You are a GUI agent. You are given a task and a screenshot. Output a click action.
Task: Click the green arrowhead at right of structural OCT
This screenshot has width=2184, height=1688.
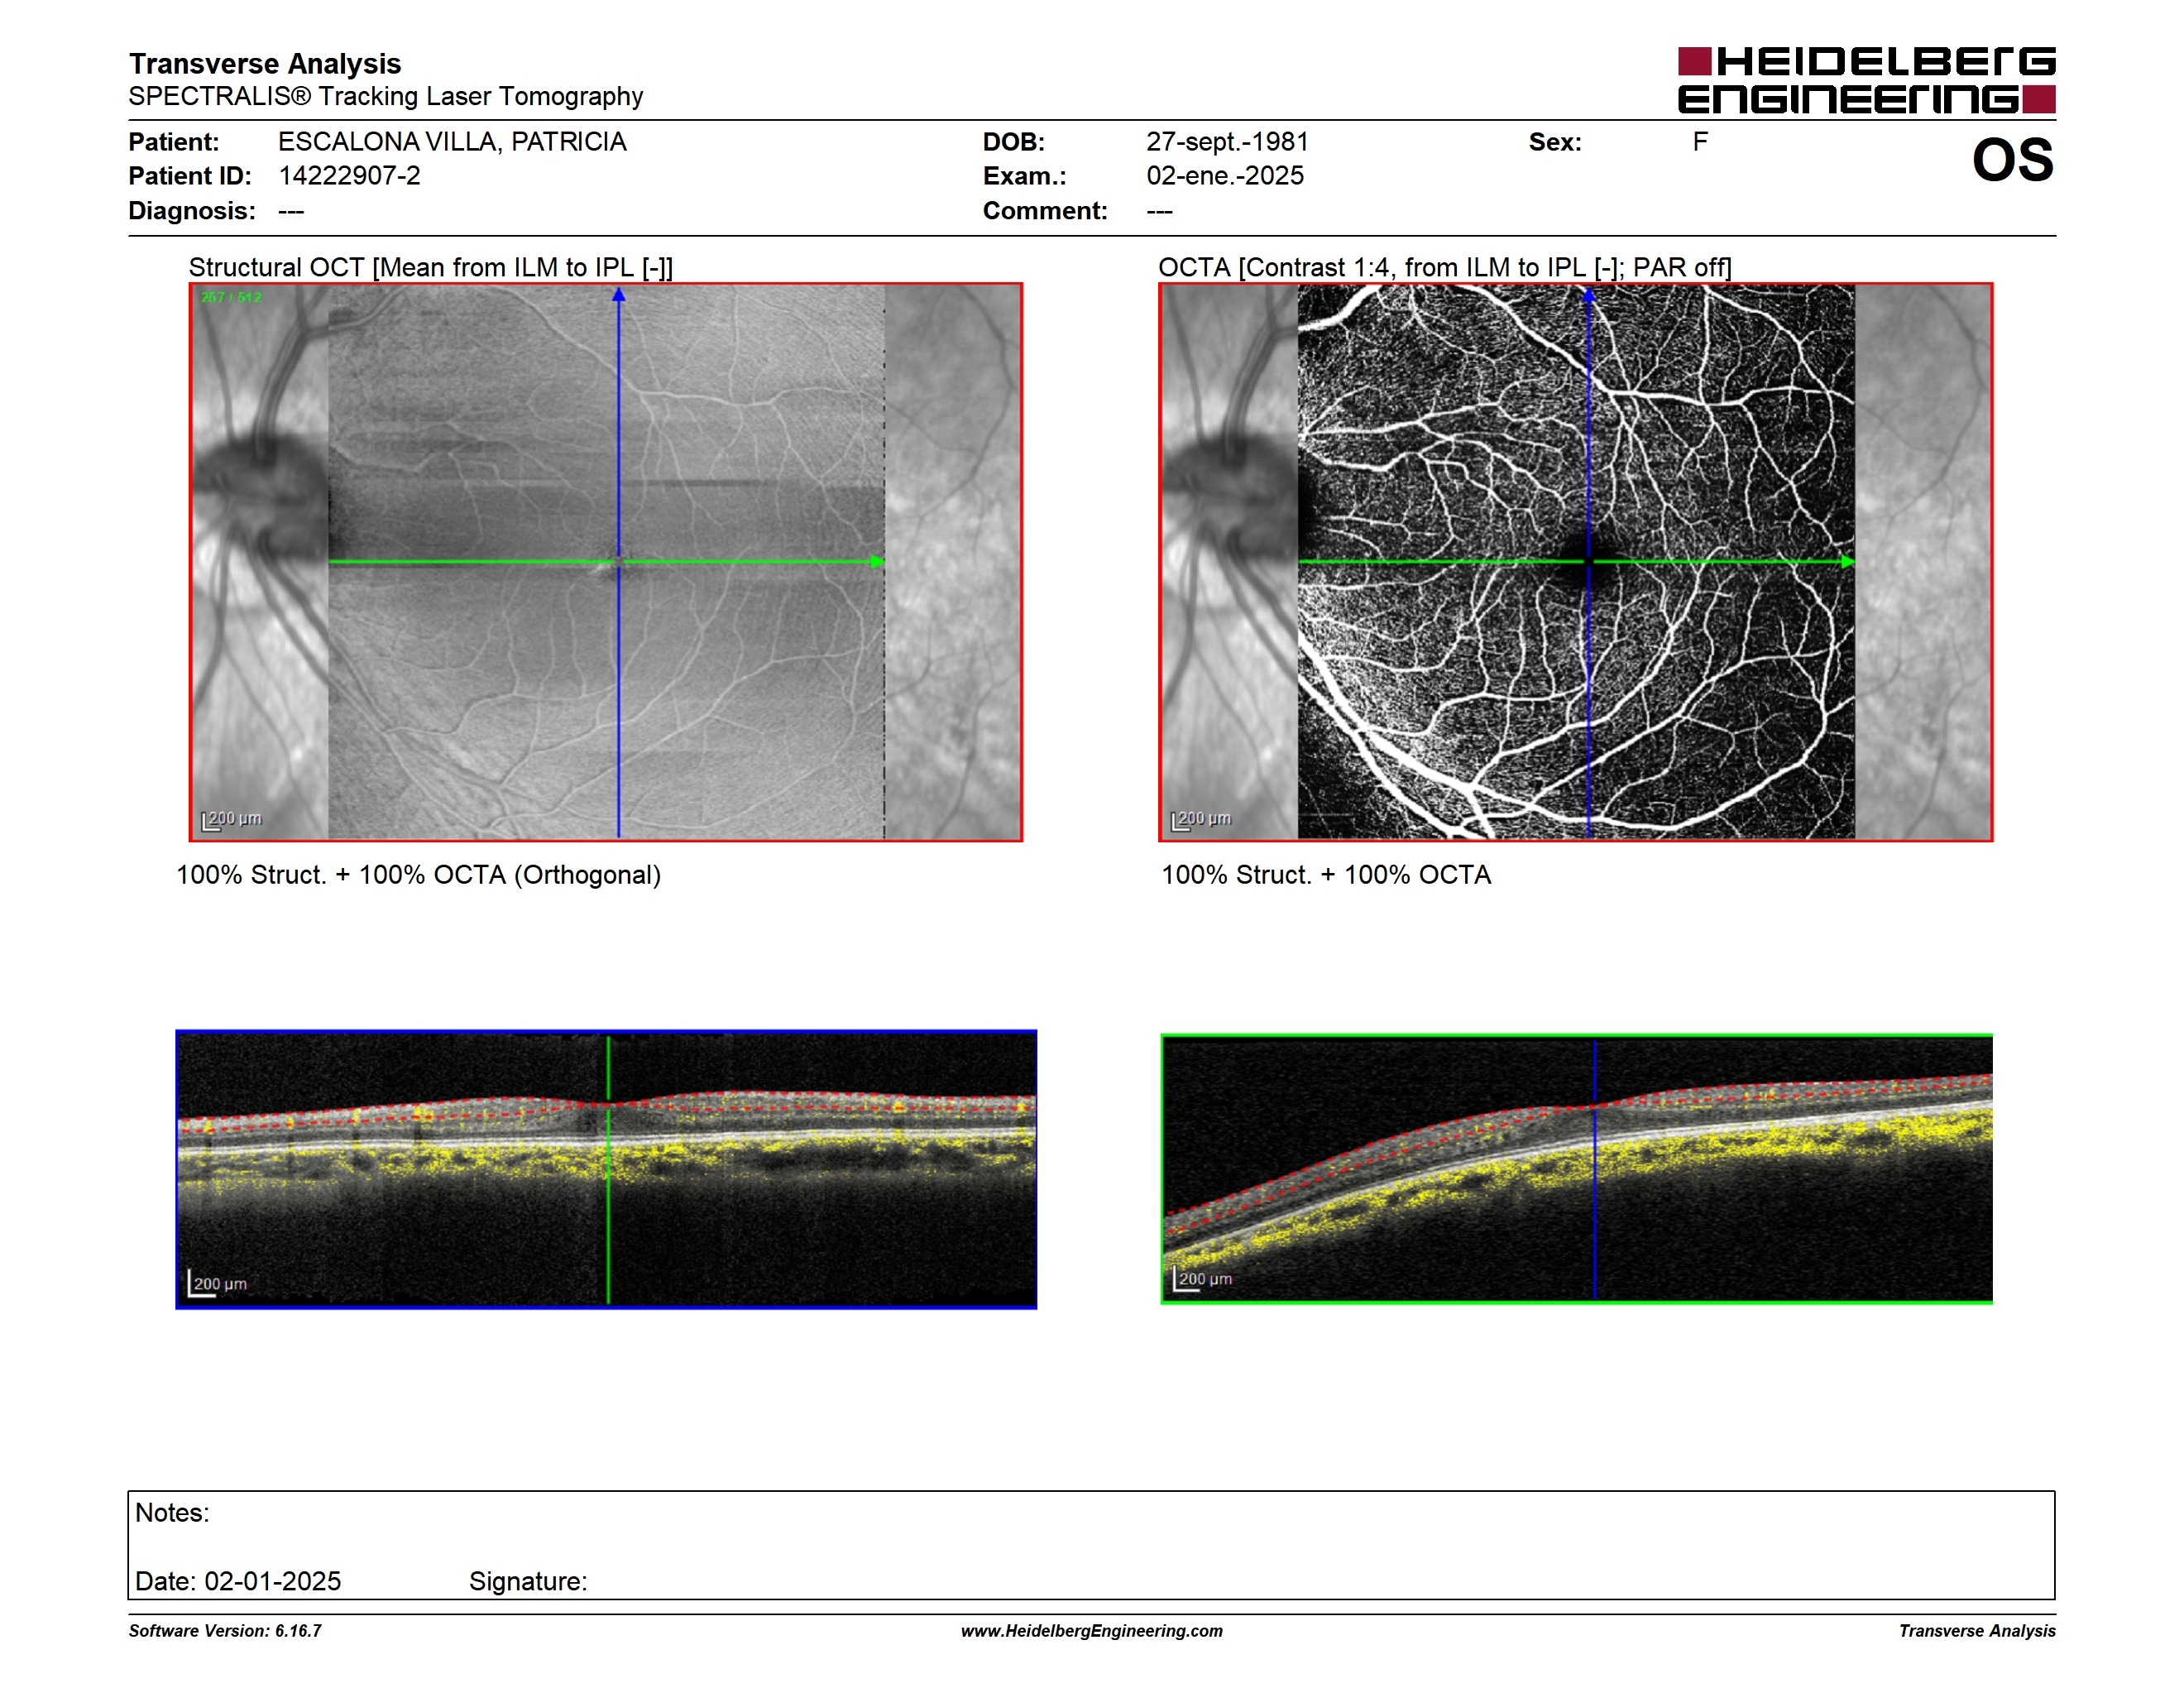877,562
